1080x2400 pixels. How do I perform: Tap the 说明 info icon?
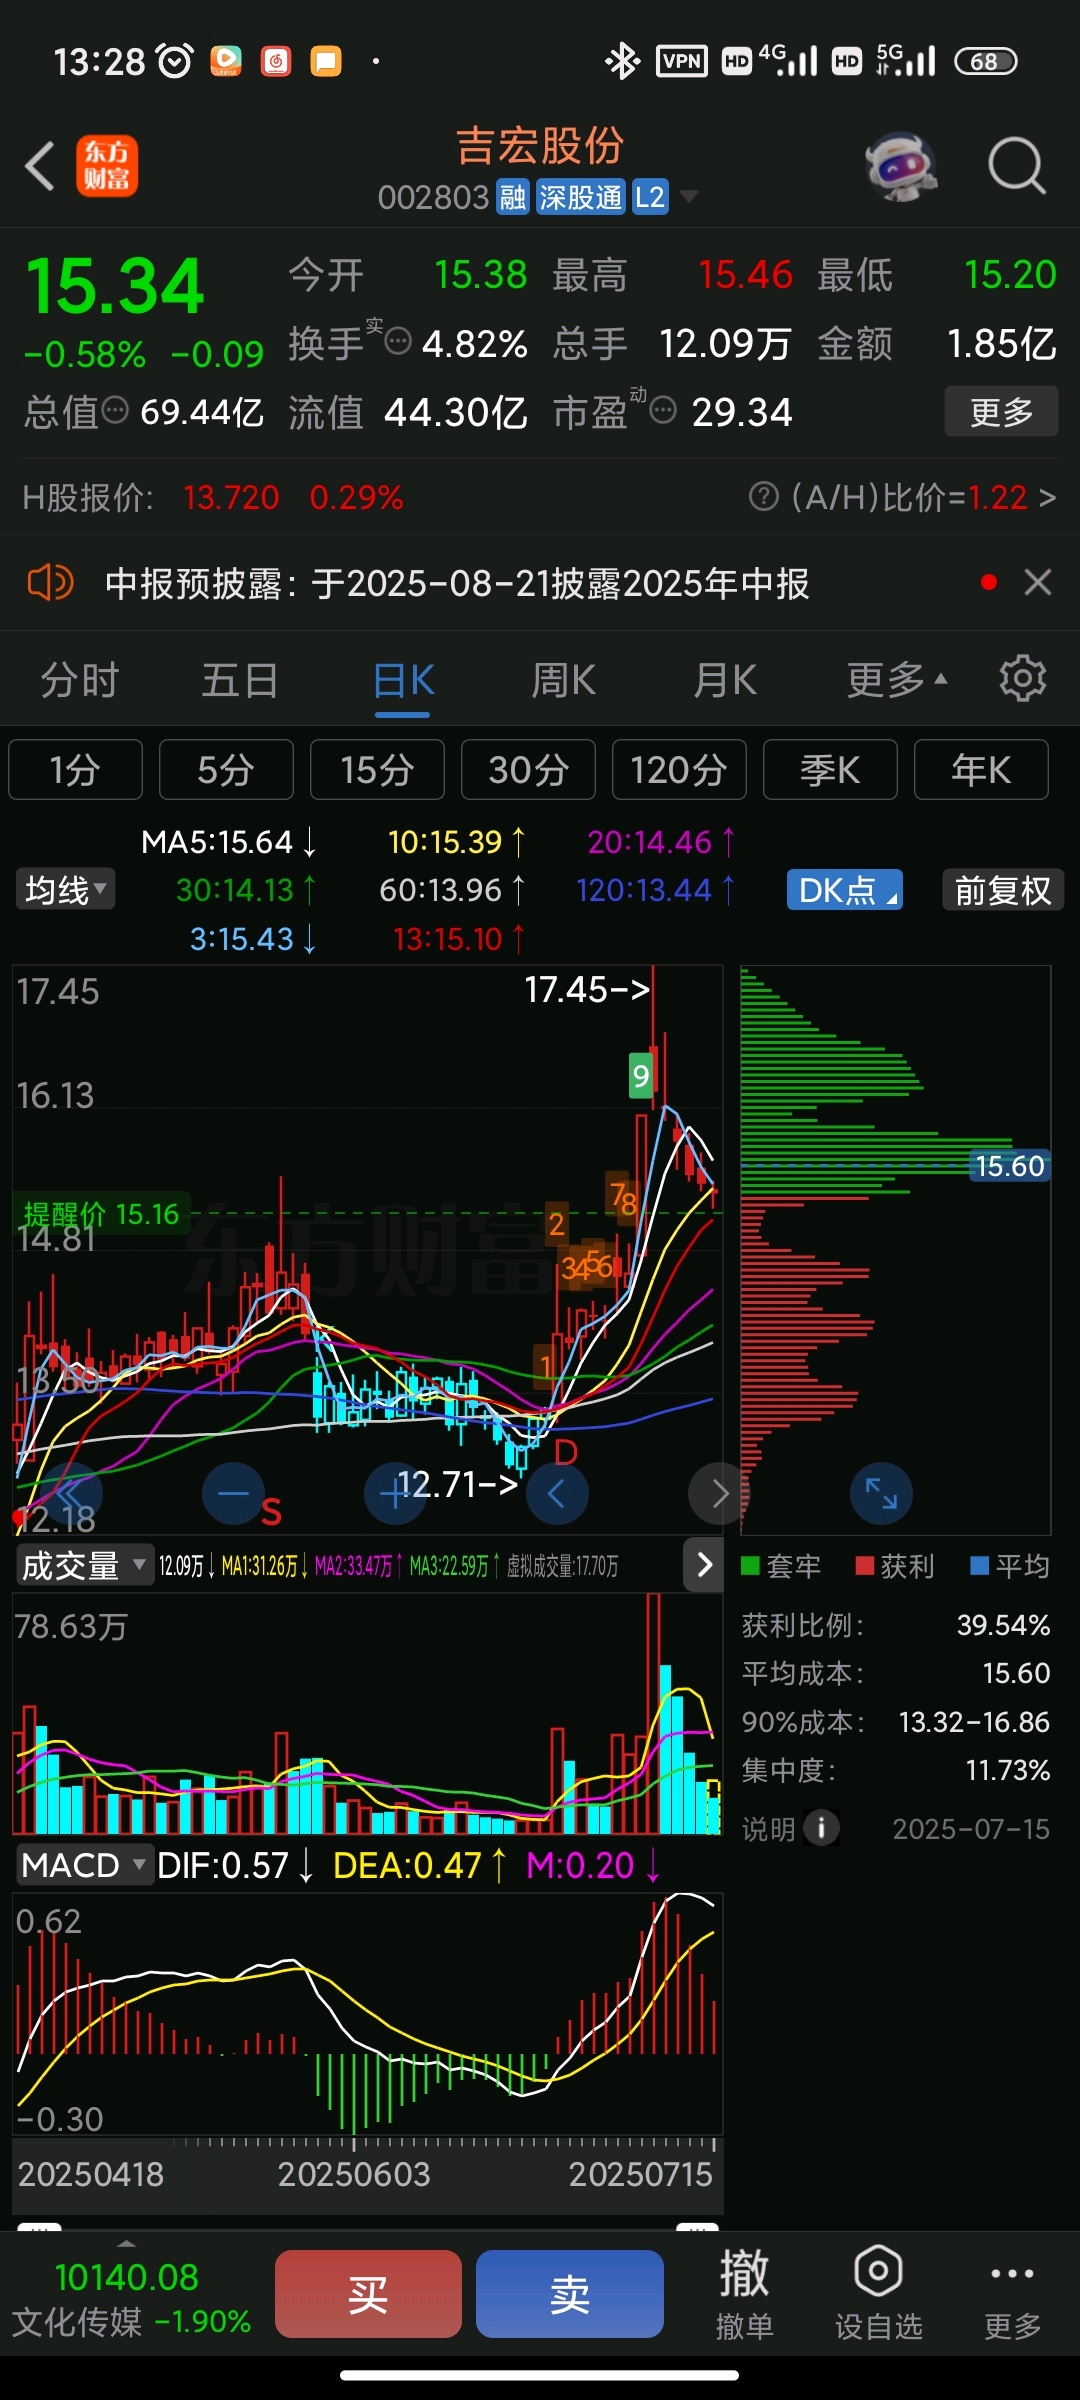click(x=821, y=1829)
